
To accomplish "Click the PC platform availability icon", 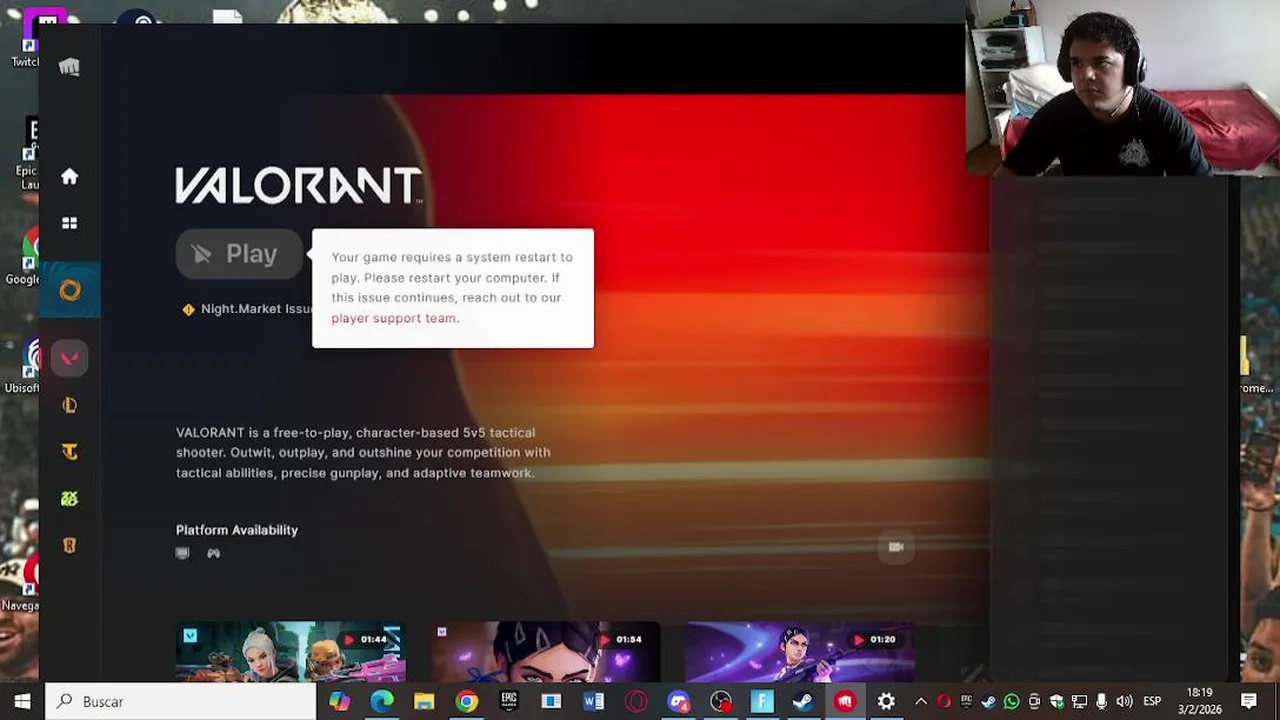I will [182, 553].
